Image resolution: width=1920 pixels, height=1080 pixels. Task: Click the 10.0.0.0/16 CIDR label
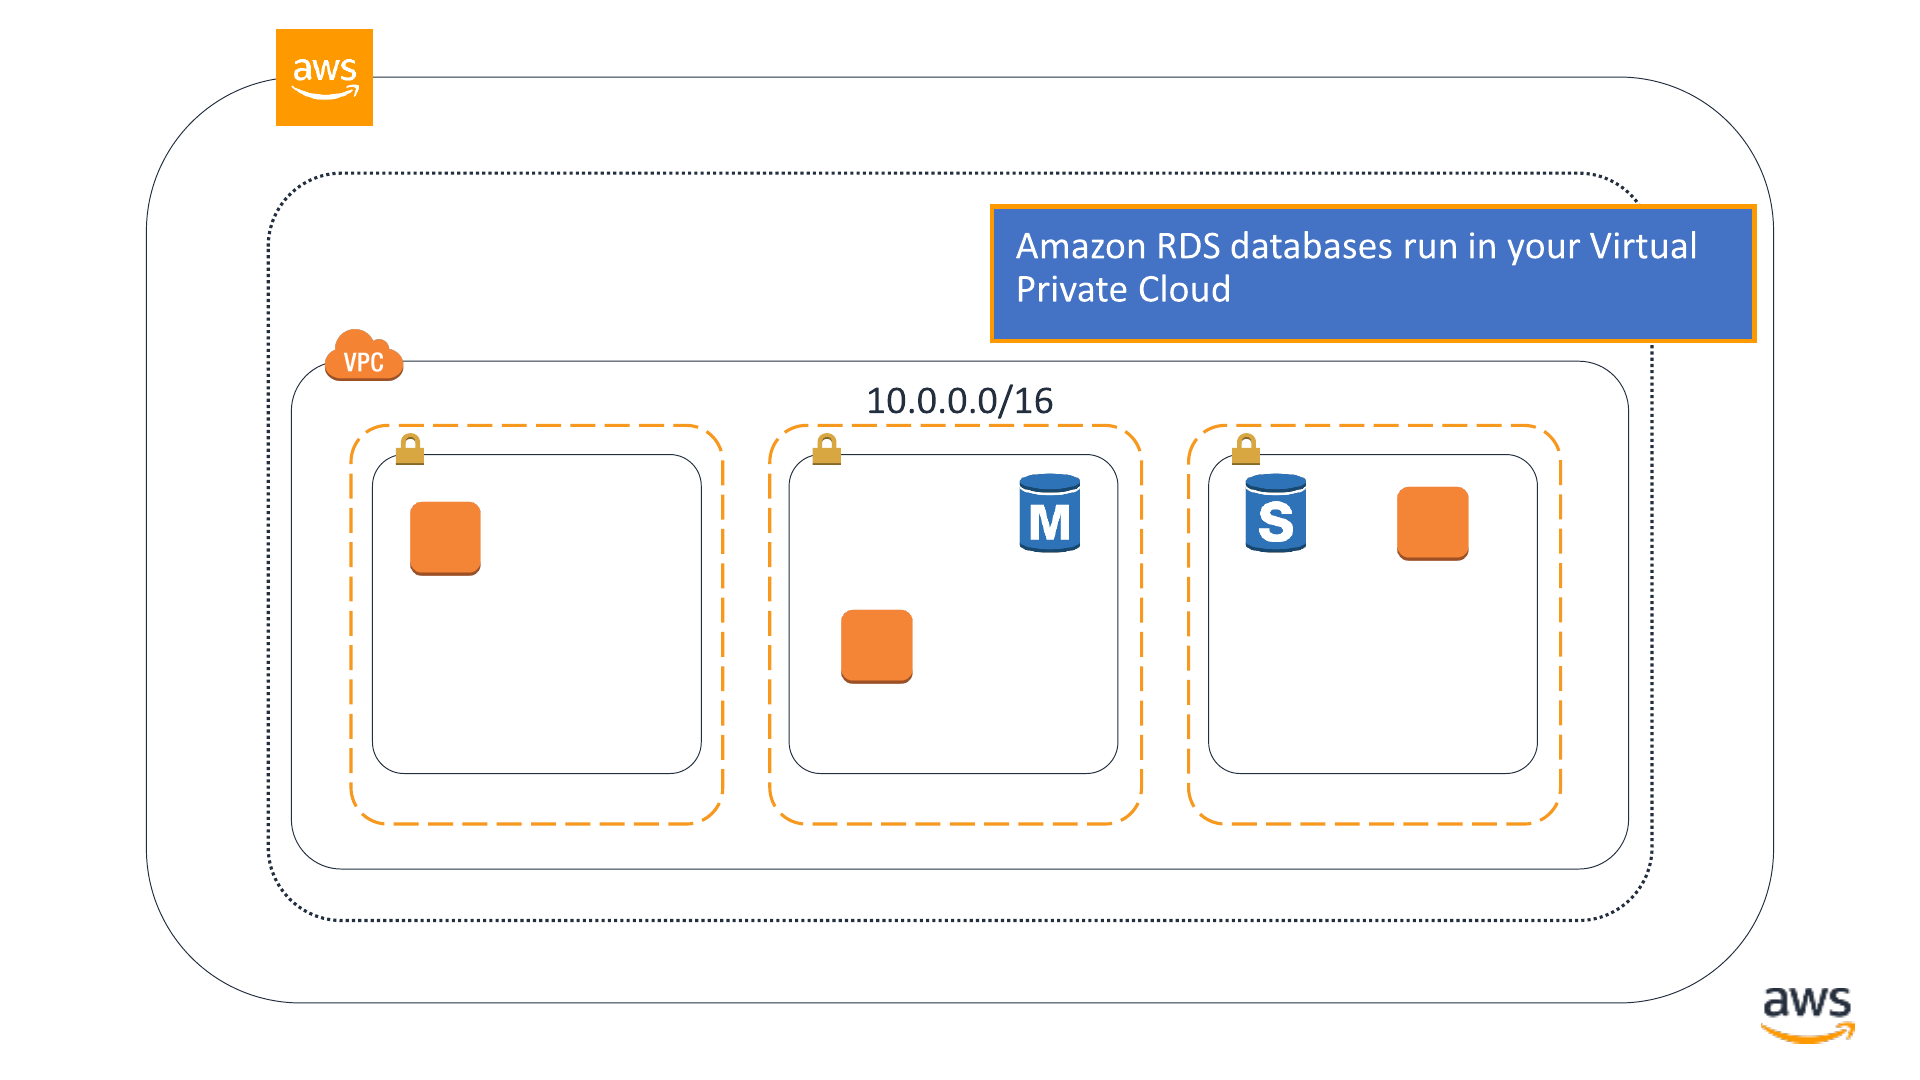point(959,401)
